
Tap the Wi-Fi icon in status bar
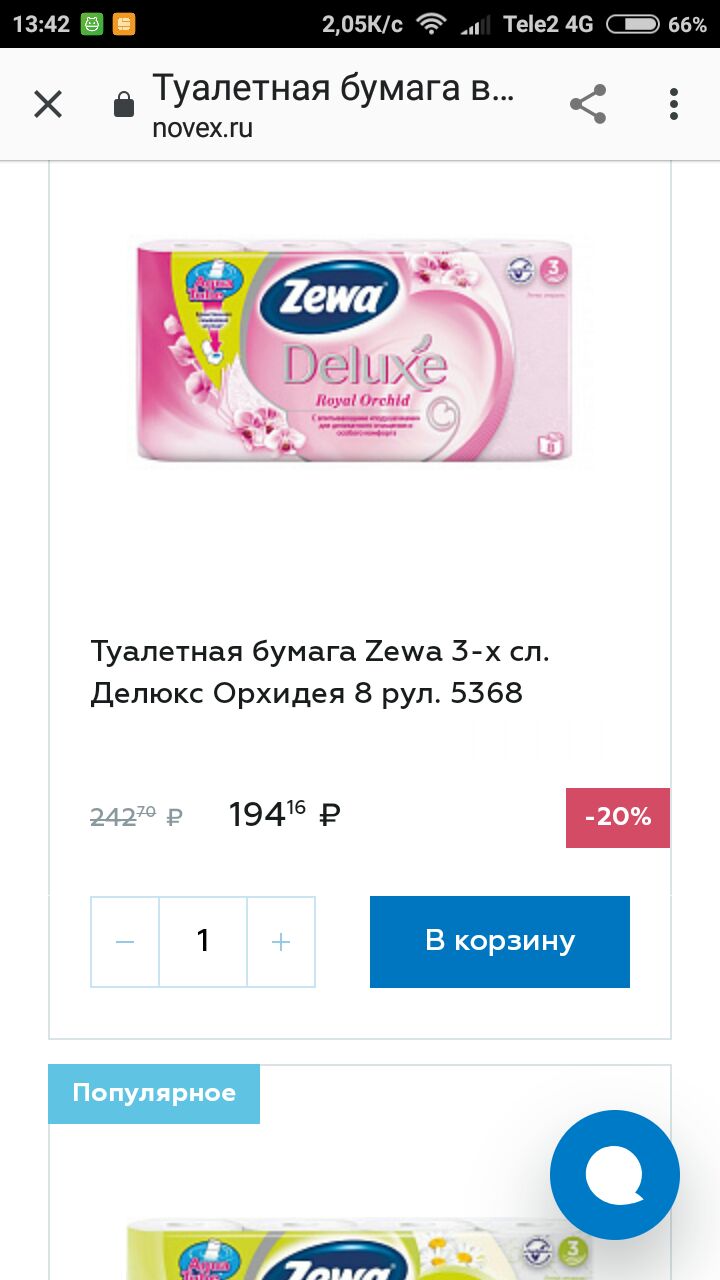(x=431, y=24)
